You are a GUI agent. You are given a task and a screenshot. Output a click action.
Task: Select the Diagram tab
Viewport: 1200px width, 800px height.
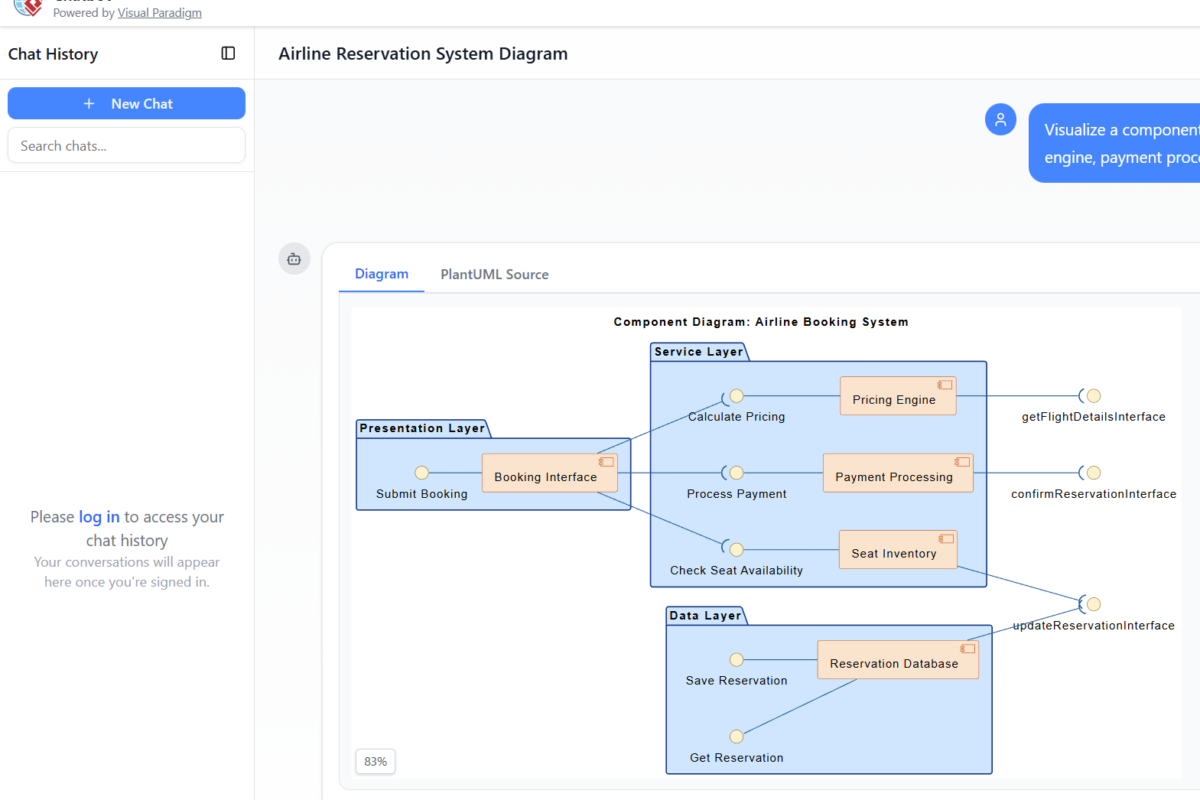(x=381, y=274)
